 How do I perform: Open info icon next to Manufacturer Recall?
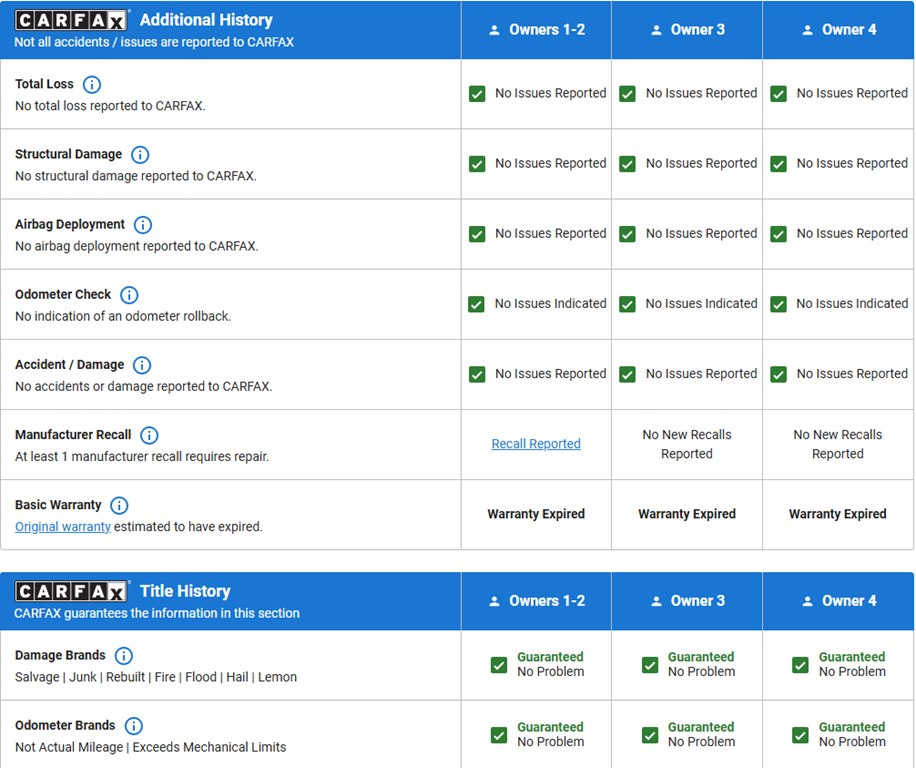(150, 435)
